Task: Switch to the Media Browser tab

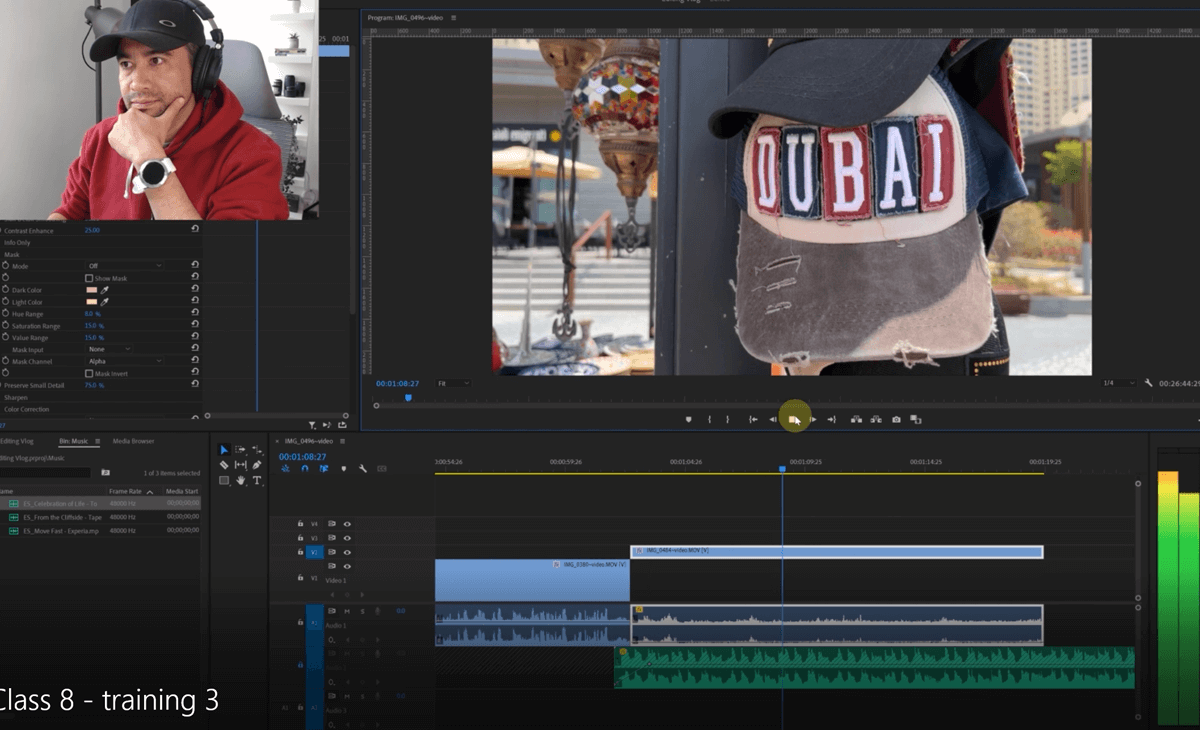Action: [x=133, y=441]
